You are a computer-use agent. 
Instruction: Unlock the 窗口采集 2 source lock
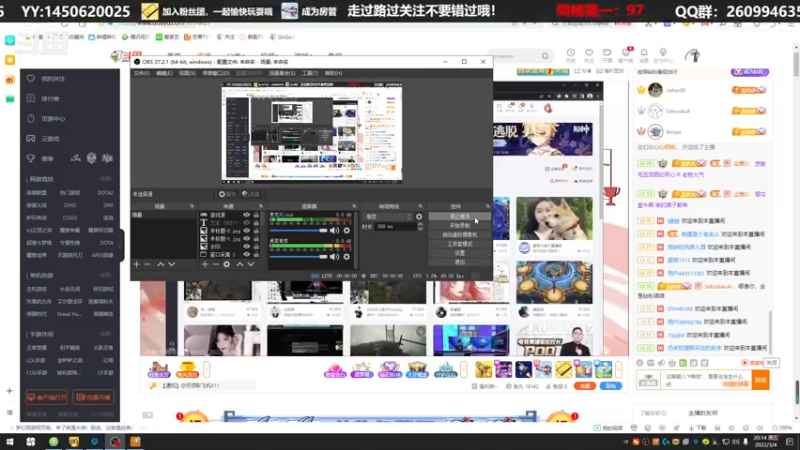pyautogui.click(x=256, y=254)
